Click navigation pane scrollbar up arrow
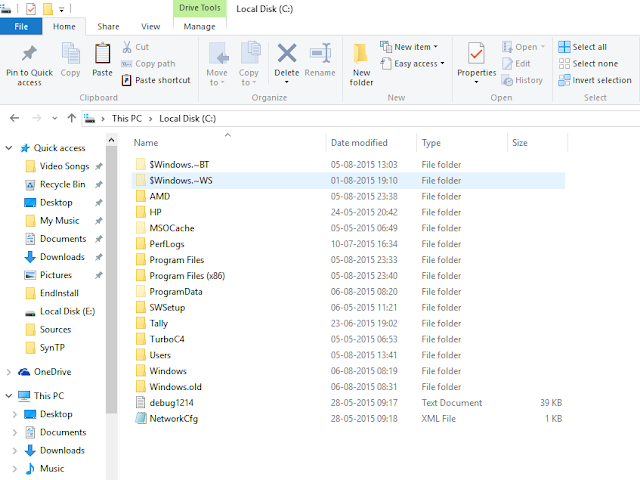 tap(111, 140)
